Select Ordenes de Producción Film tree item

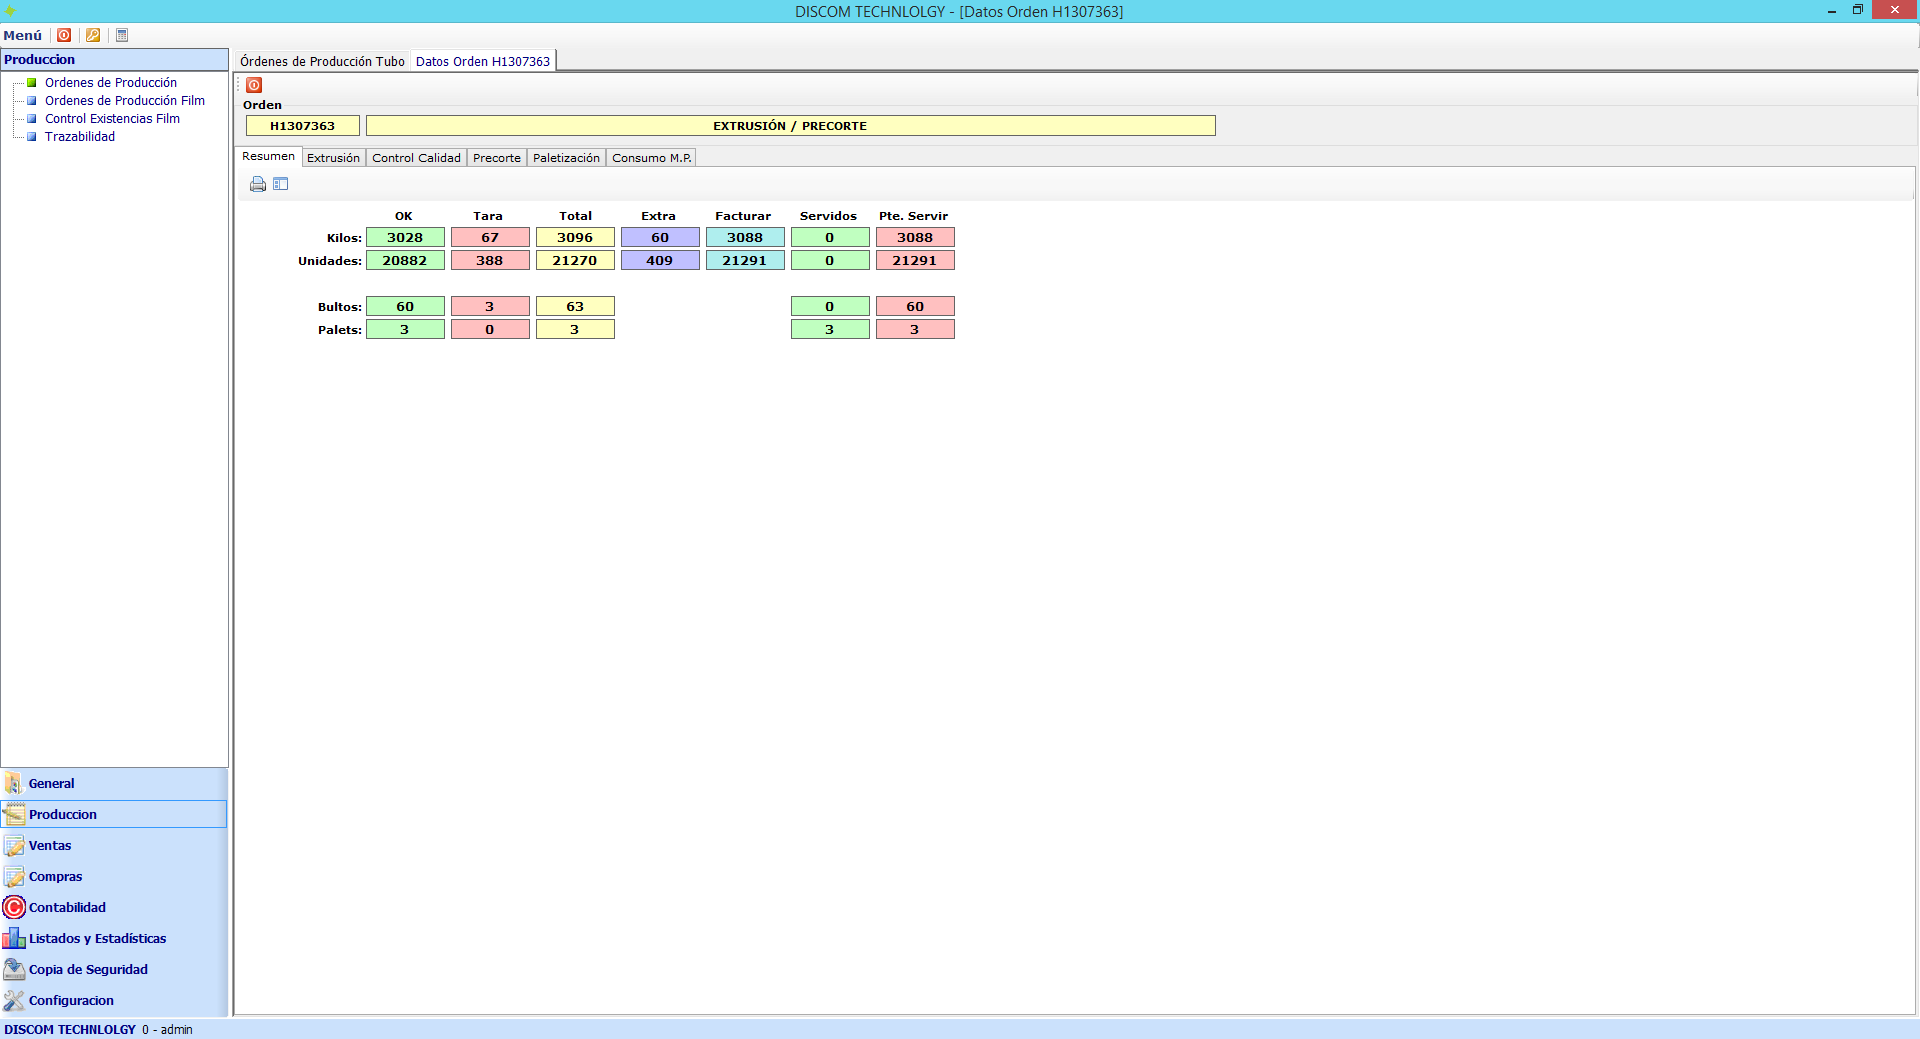point(124,101)
